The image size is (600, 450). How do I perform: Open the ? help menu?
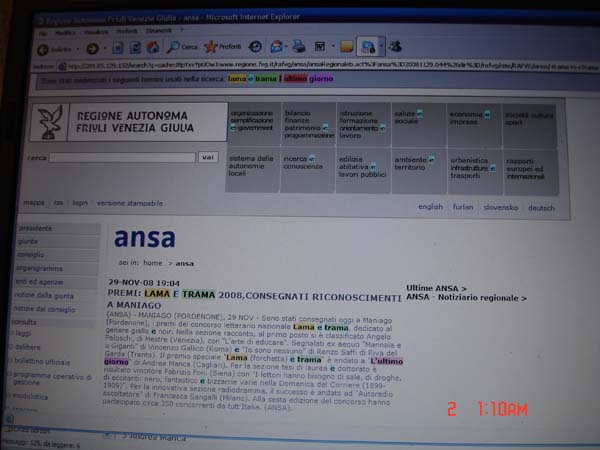(x=182, y=30)
